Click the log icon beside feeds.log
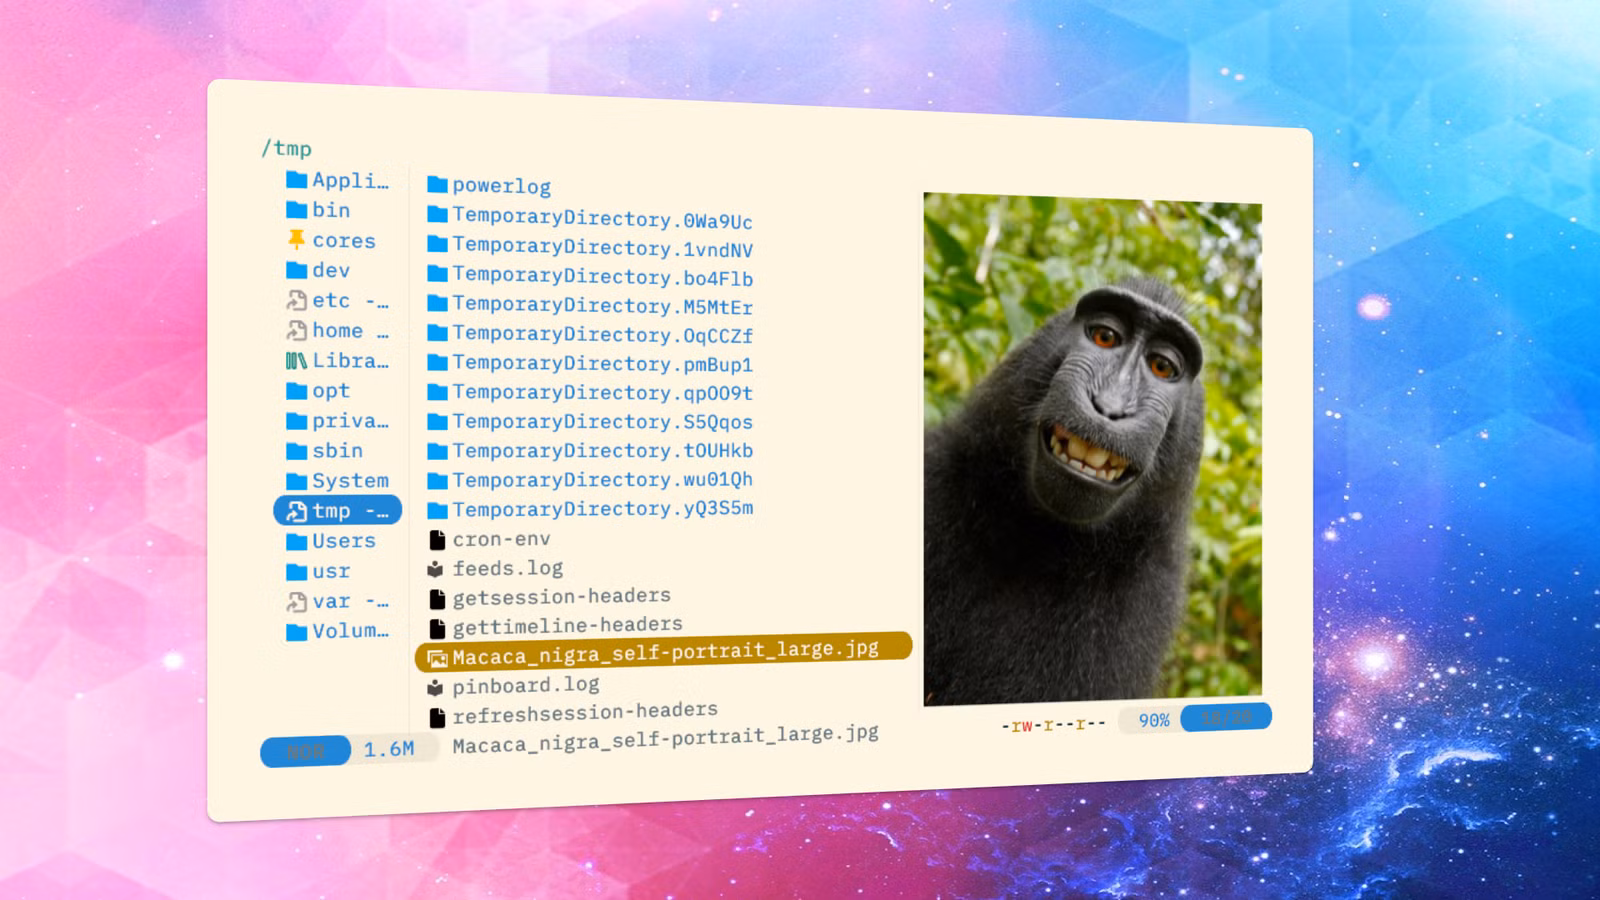This screenshot has width=1600, height=900. pyautogui.click(x=435, y=570)
